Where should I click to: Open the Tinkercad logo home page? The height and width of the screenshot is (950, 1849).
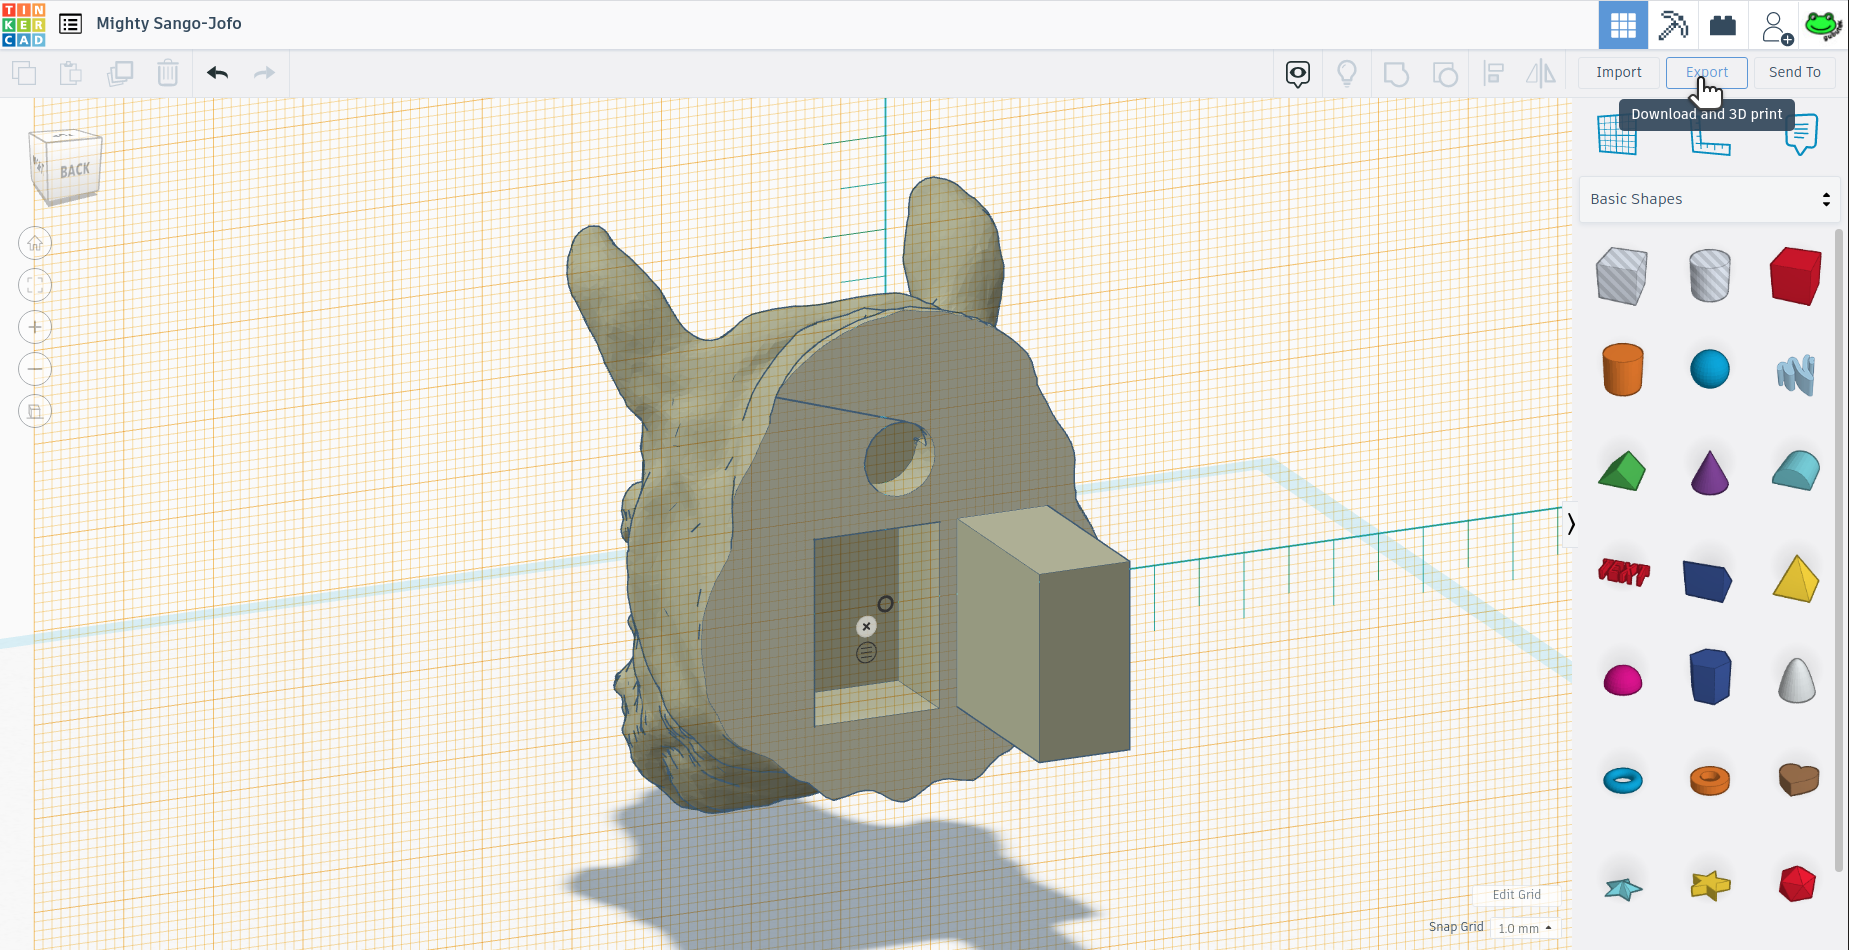24,24
